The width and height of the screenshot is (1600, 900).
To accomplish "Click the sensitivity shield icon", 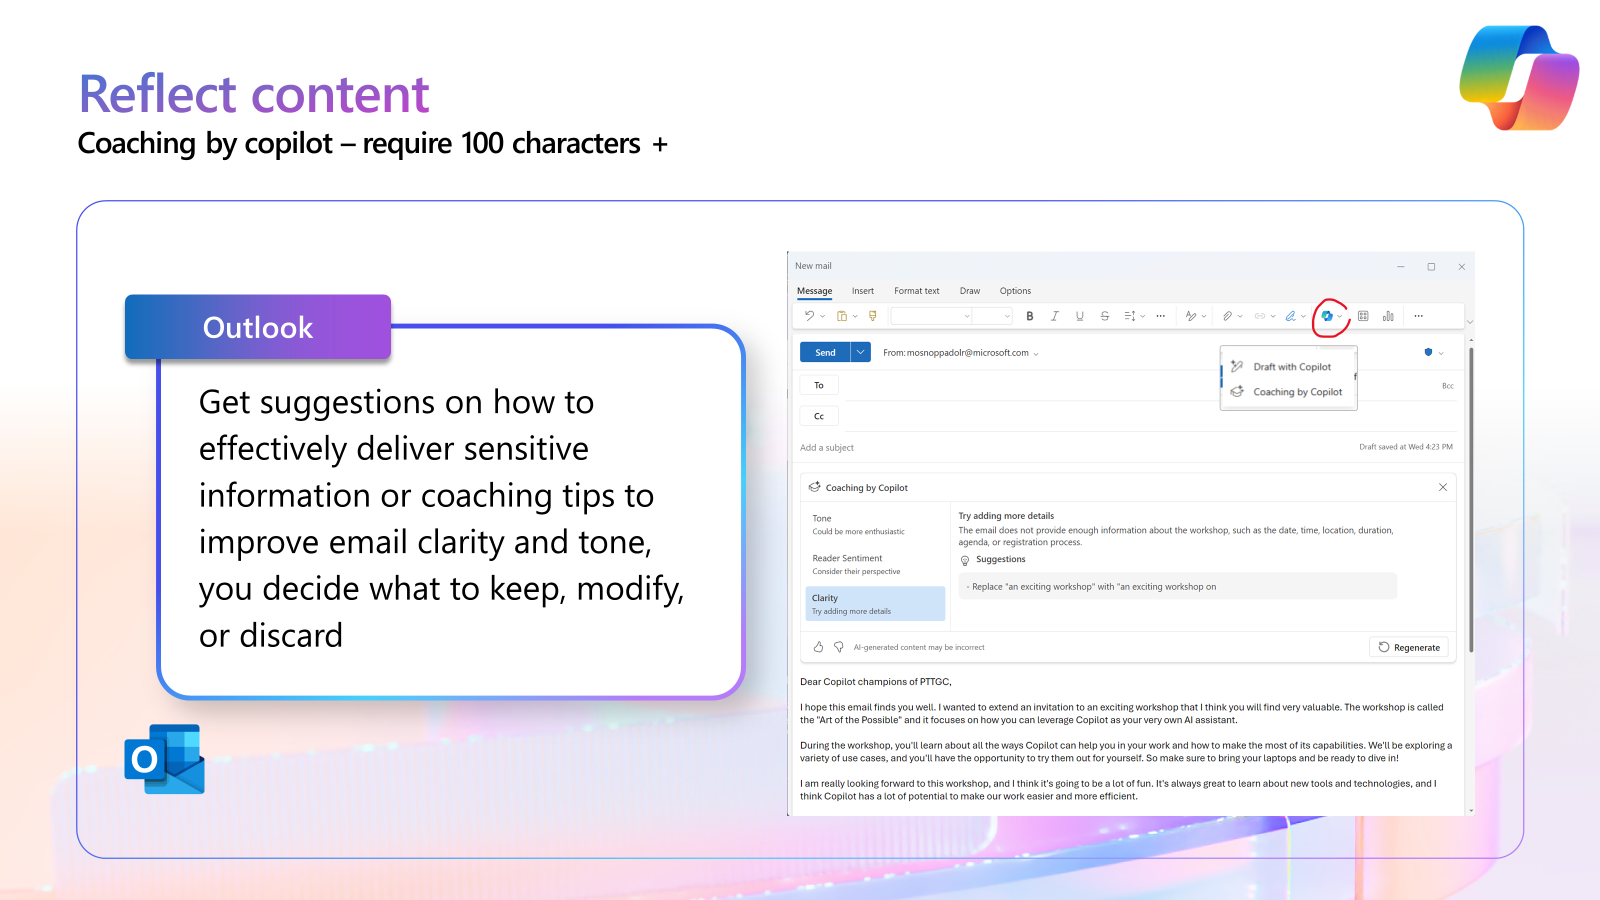I will [1428, 352].
